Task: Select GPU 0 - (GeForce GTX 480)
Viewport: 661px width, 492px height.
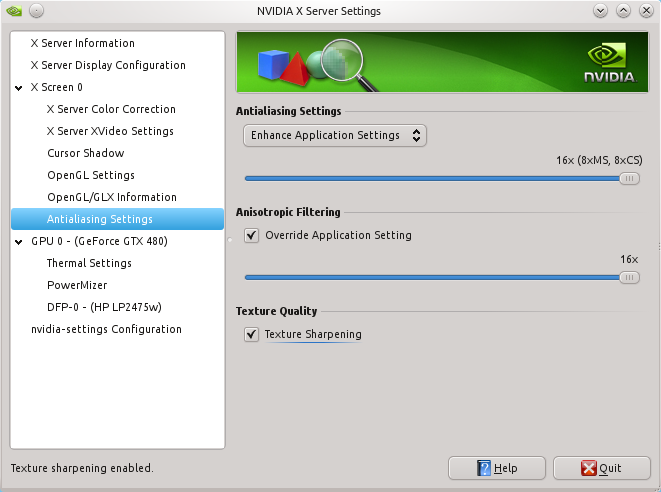Action: click(x=99, y=241)
